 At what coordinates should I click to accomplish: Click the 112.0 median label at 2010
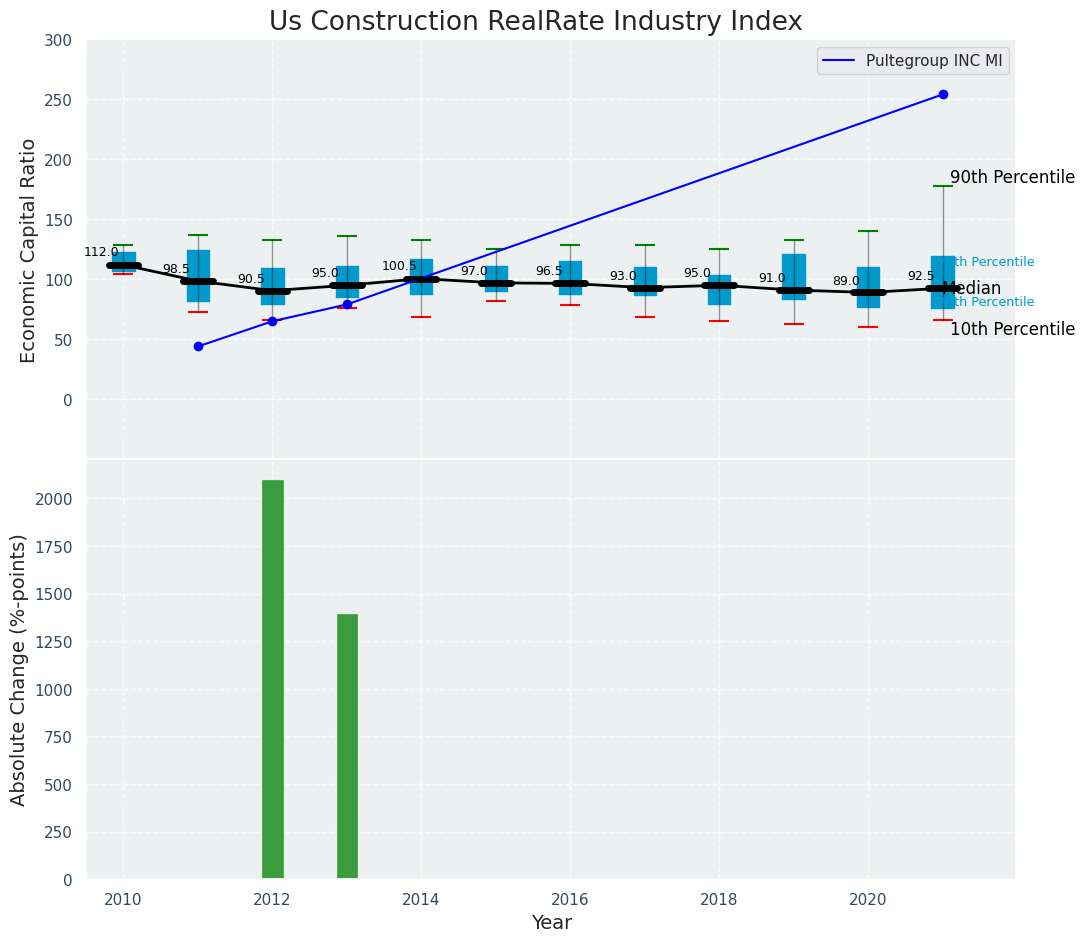coord(101,253)
